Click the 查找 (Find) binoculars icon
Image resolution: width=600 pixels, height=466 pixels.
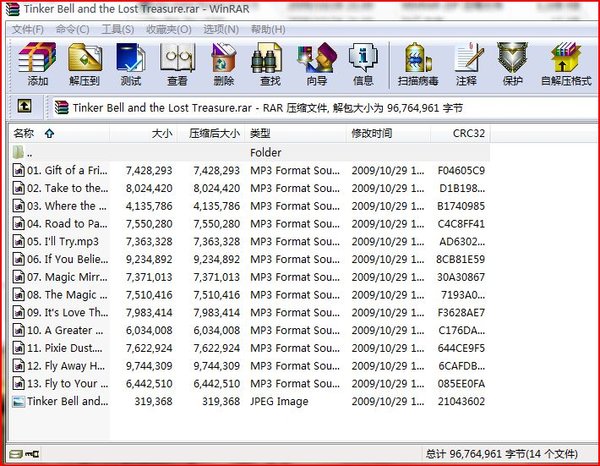[267, 57]
